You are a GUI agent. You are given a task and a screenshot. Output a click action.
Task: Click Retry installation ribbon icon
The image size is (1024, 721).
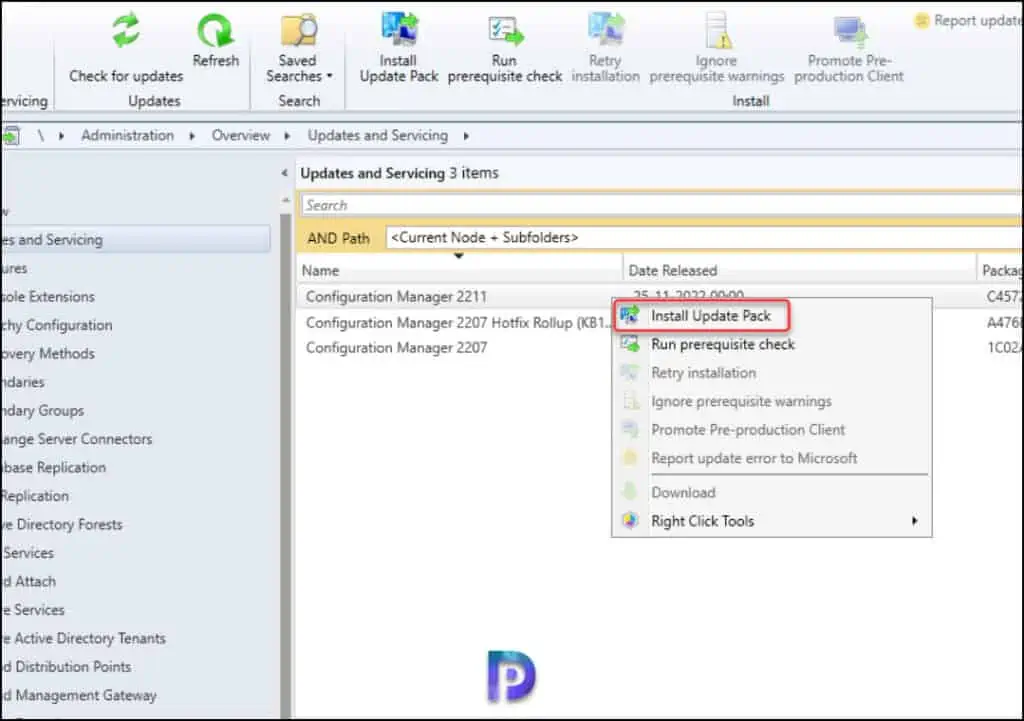coord(606,29)
